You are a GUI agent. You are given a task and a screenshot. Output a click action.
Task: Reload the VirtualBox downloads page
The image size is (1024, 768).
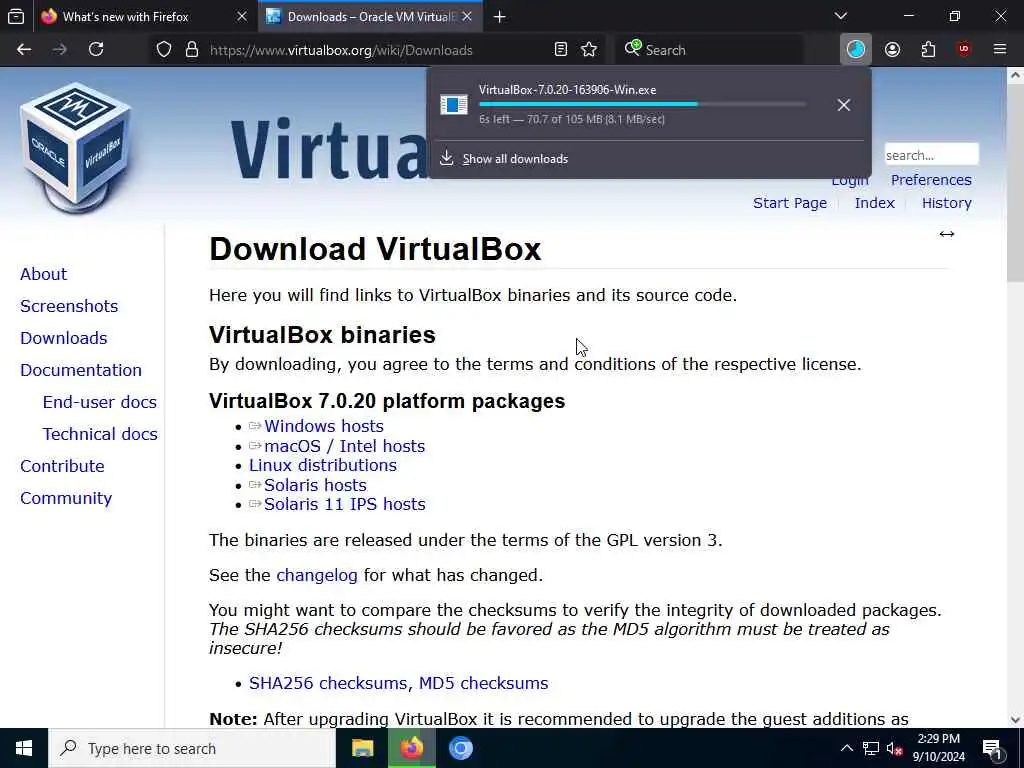[x=96, y=50]
